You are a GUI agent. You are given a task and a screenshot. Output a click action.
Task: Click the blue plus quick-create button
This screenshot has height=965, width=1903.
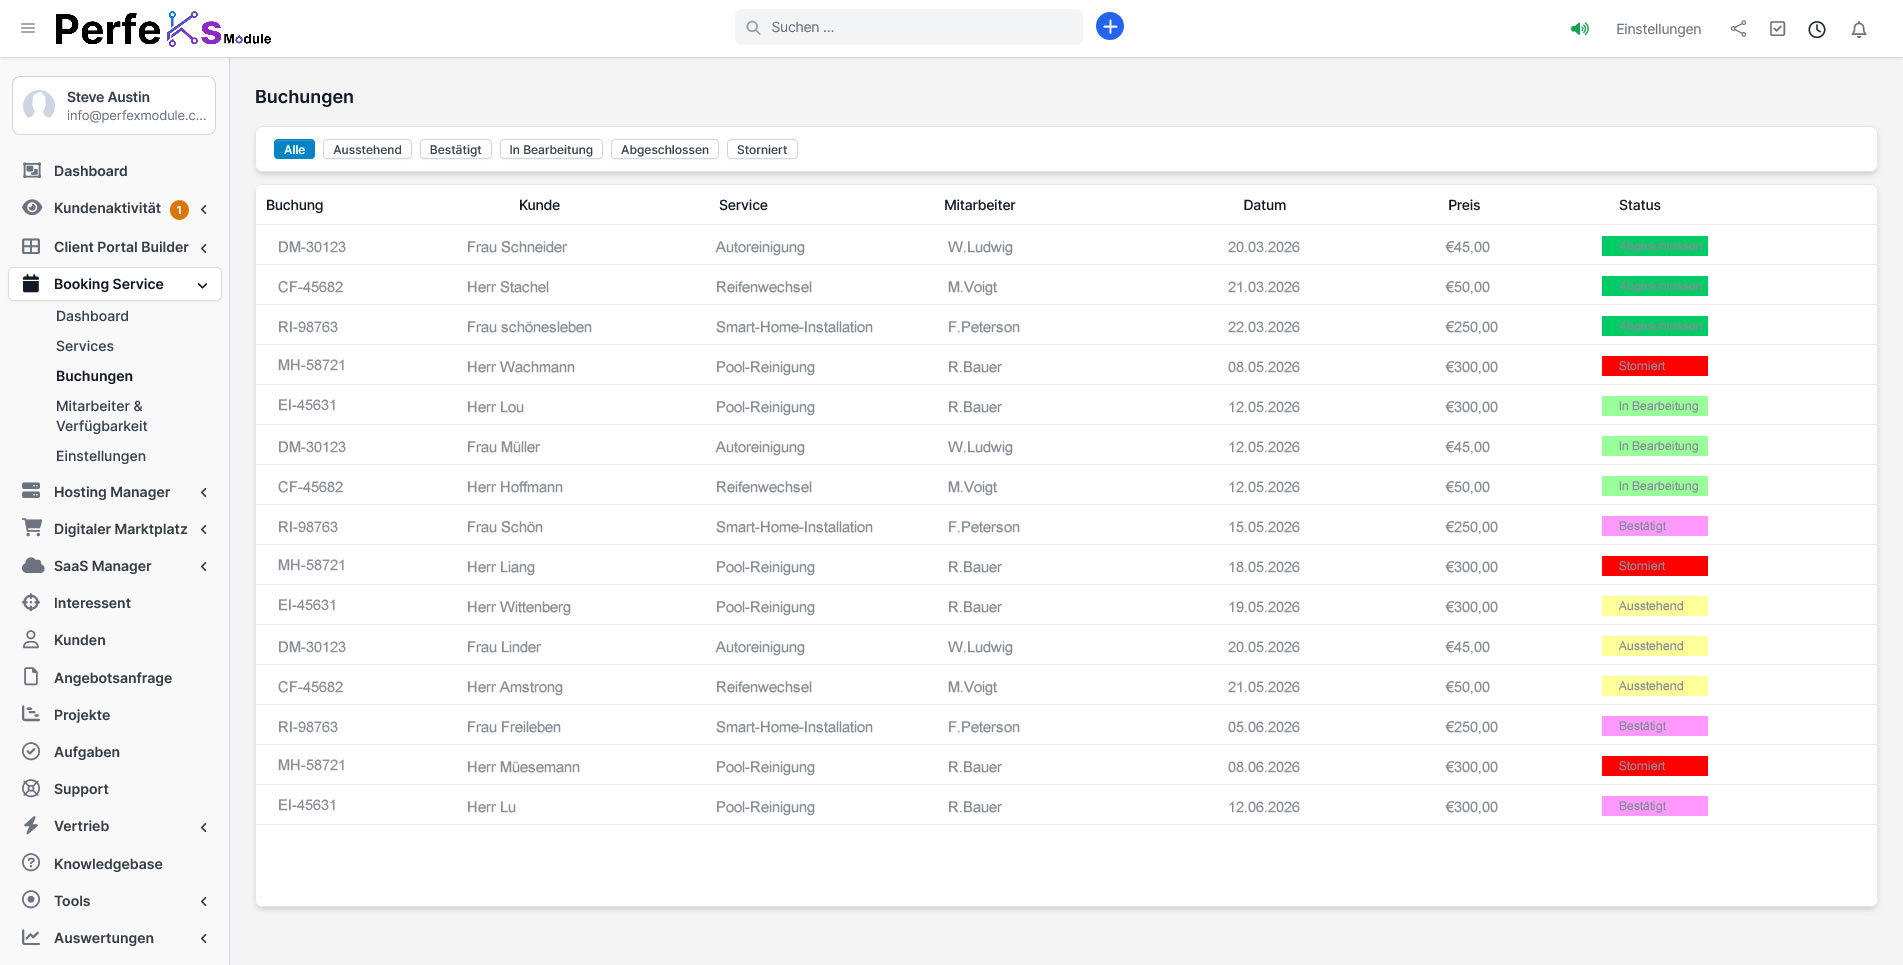click(x=1109, y=27)
